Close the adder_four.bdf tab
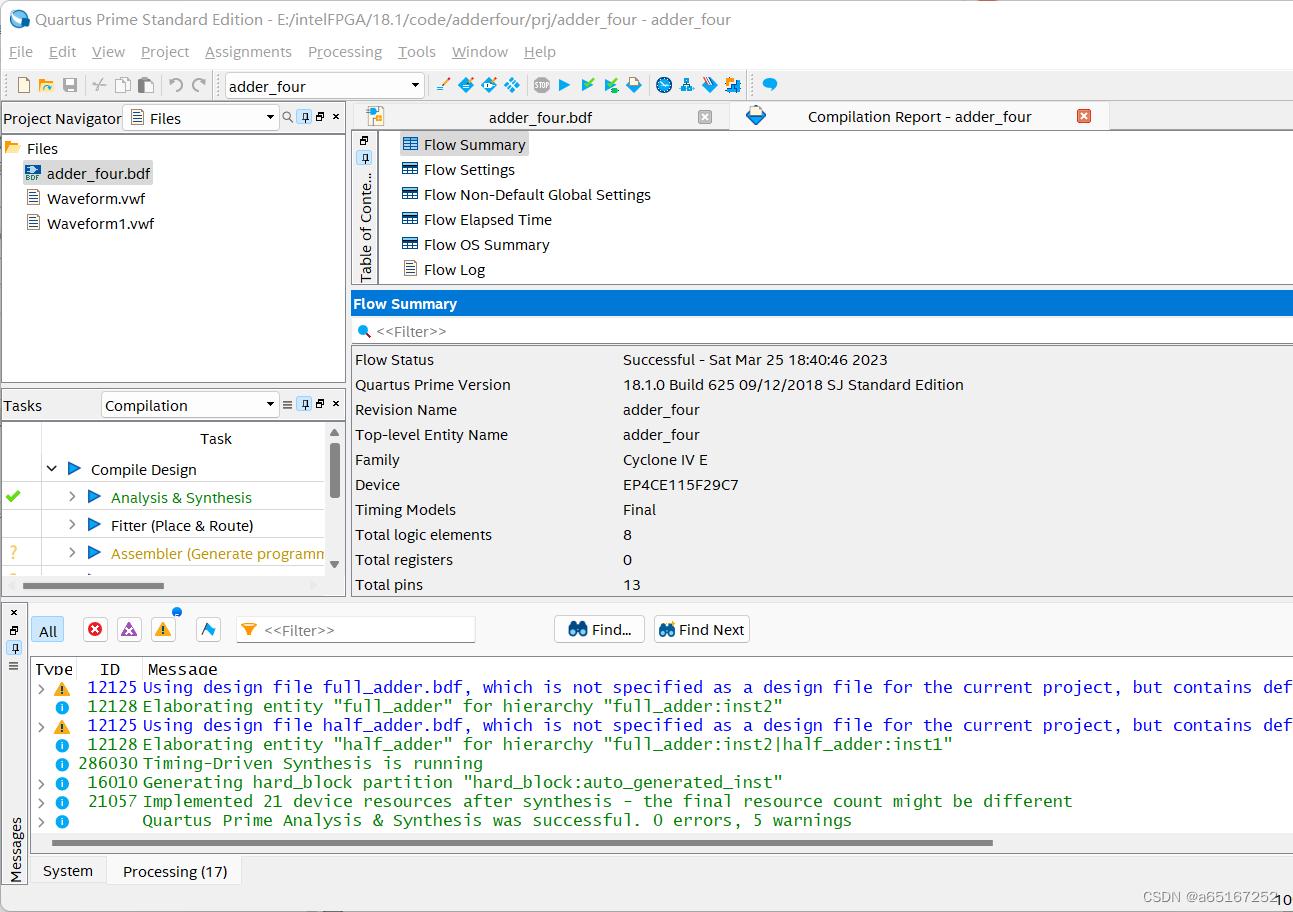Image resolution: width=1293 pixels, height=912 pixels. click(x=704, y=117)
